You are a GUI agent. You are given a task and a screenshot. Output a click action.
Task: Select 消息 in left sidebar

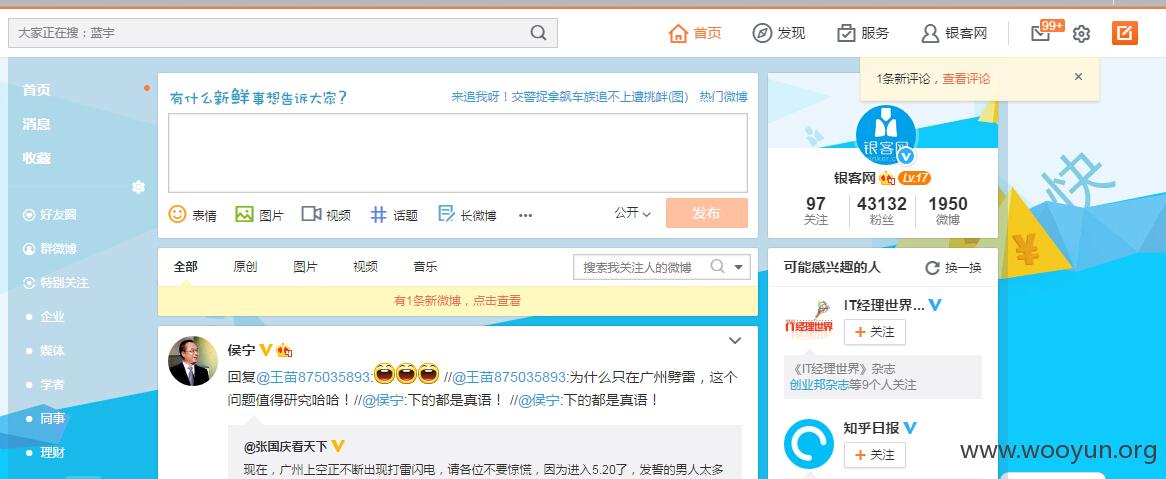point(36,124)
